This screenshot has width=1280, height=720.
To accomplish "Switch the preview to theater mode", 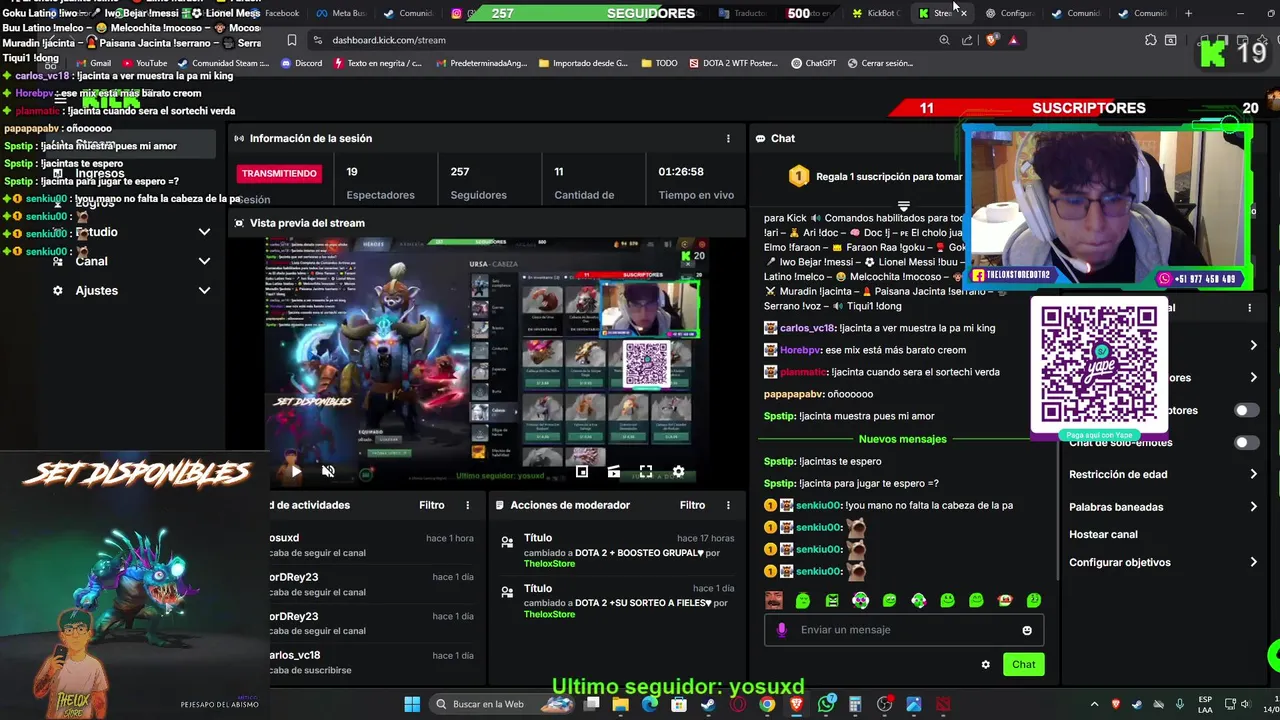I will point(614,472).
